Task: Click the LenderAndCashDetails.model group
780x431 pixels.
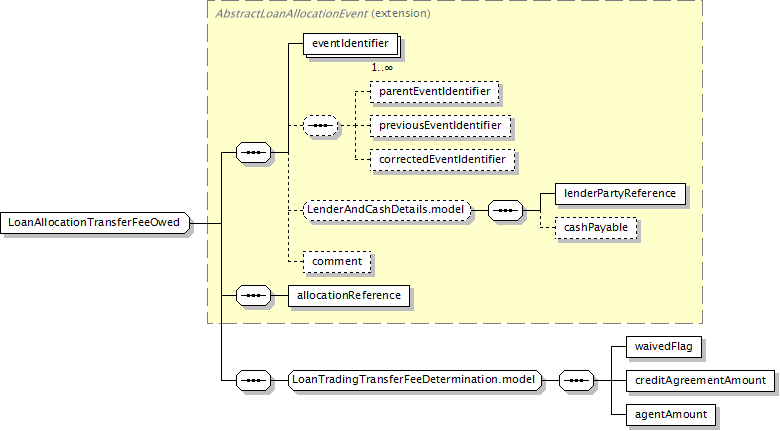Action: tap(387, 210)
